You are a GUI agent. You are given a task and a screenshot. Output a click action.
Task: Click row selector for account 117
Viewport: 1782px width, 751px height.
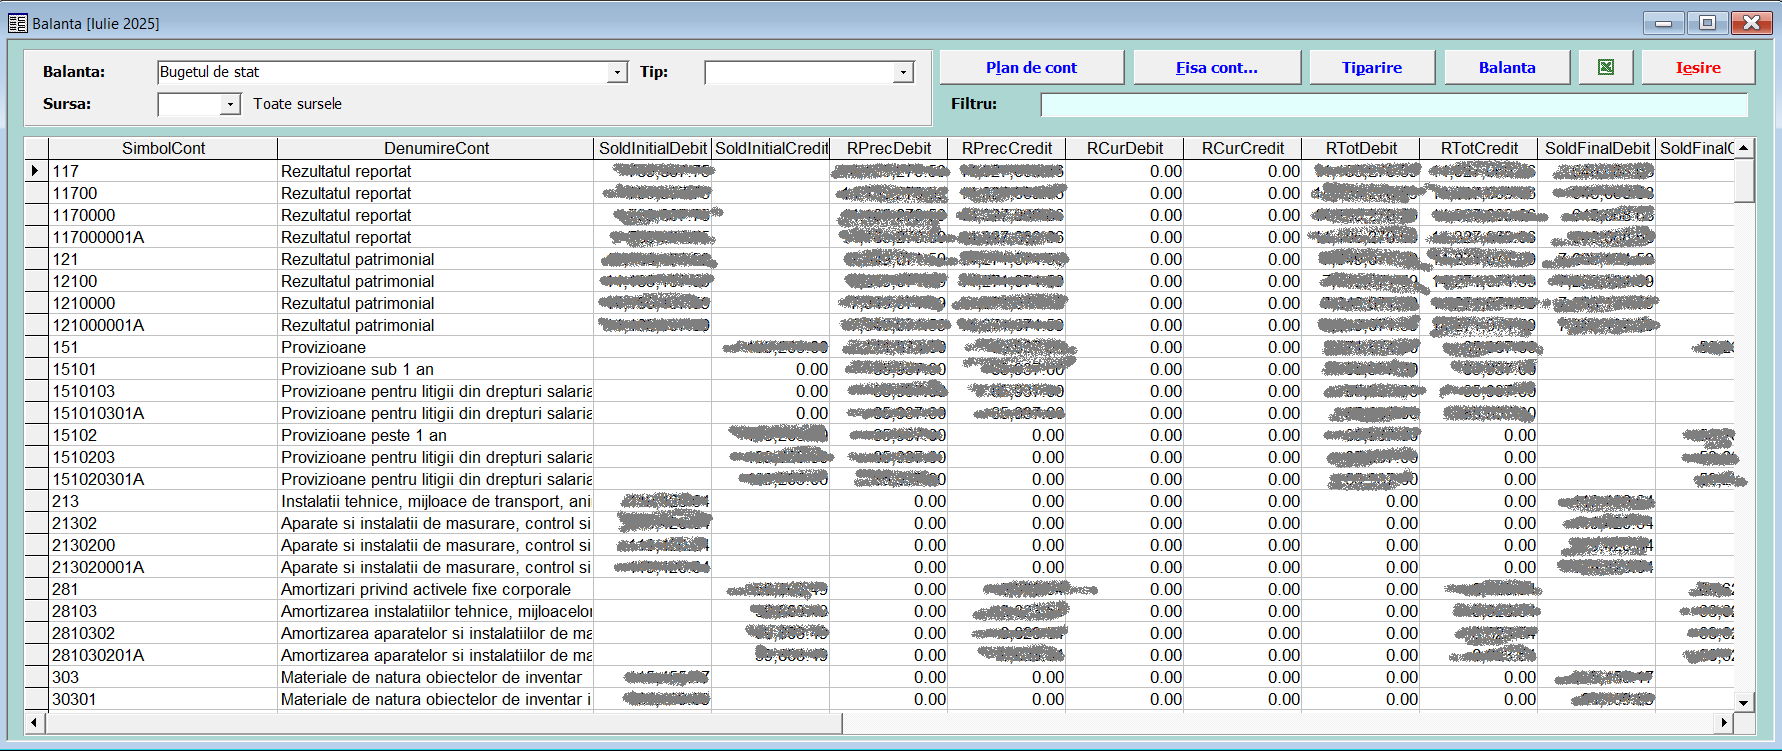click(x=36, y=171)
